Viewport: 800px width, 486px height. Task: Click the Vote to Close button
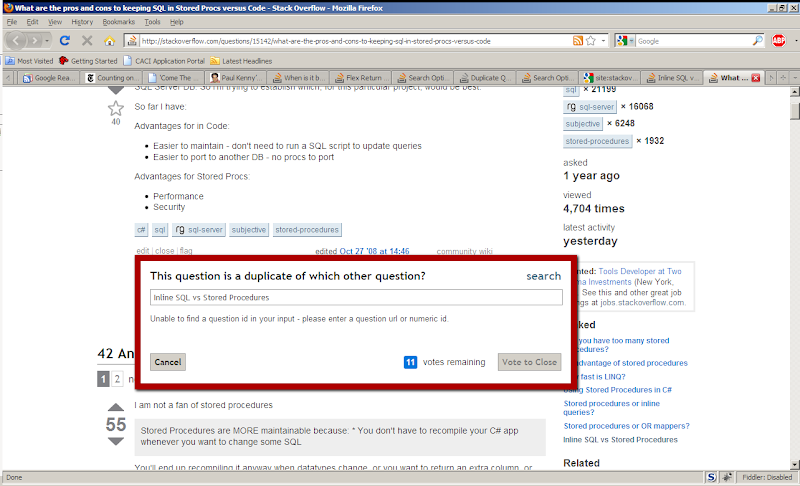(530, 362)
